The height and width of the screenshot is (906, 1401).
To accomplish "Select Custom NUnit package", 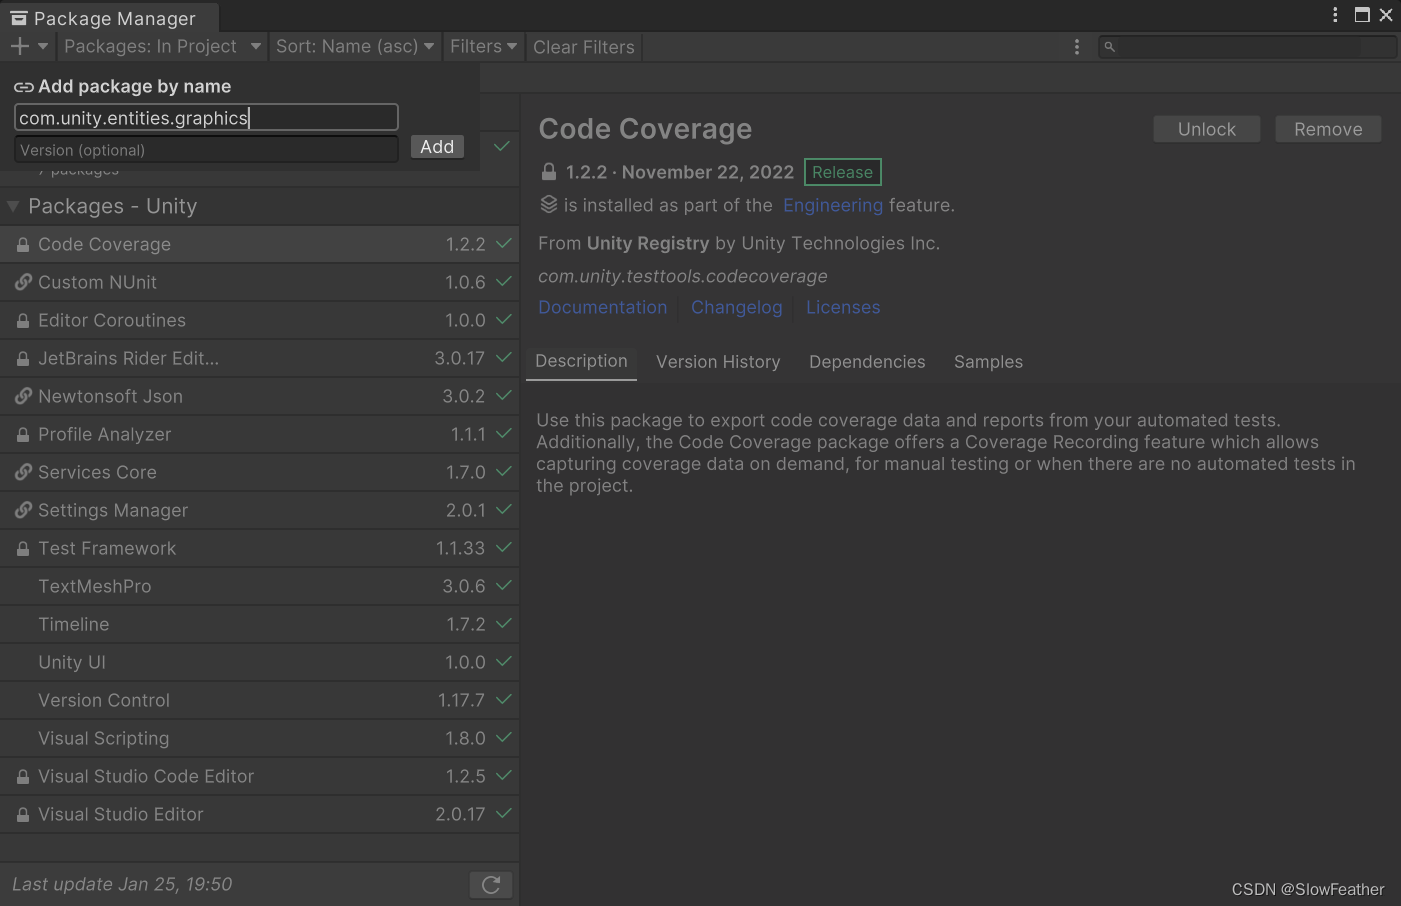I will pyautogui.click(x=260, y=282).
